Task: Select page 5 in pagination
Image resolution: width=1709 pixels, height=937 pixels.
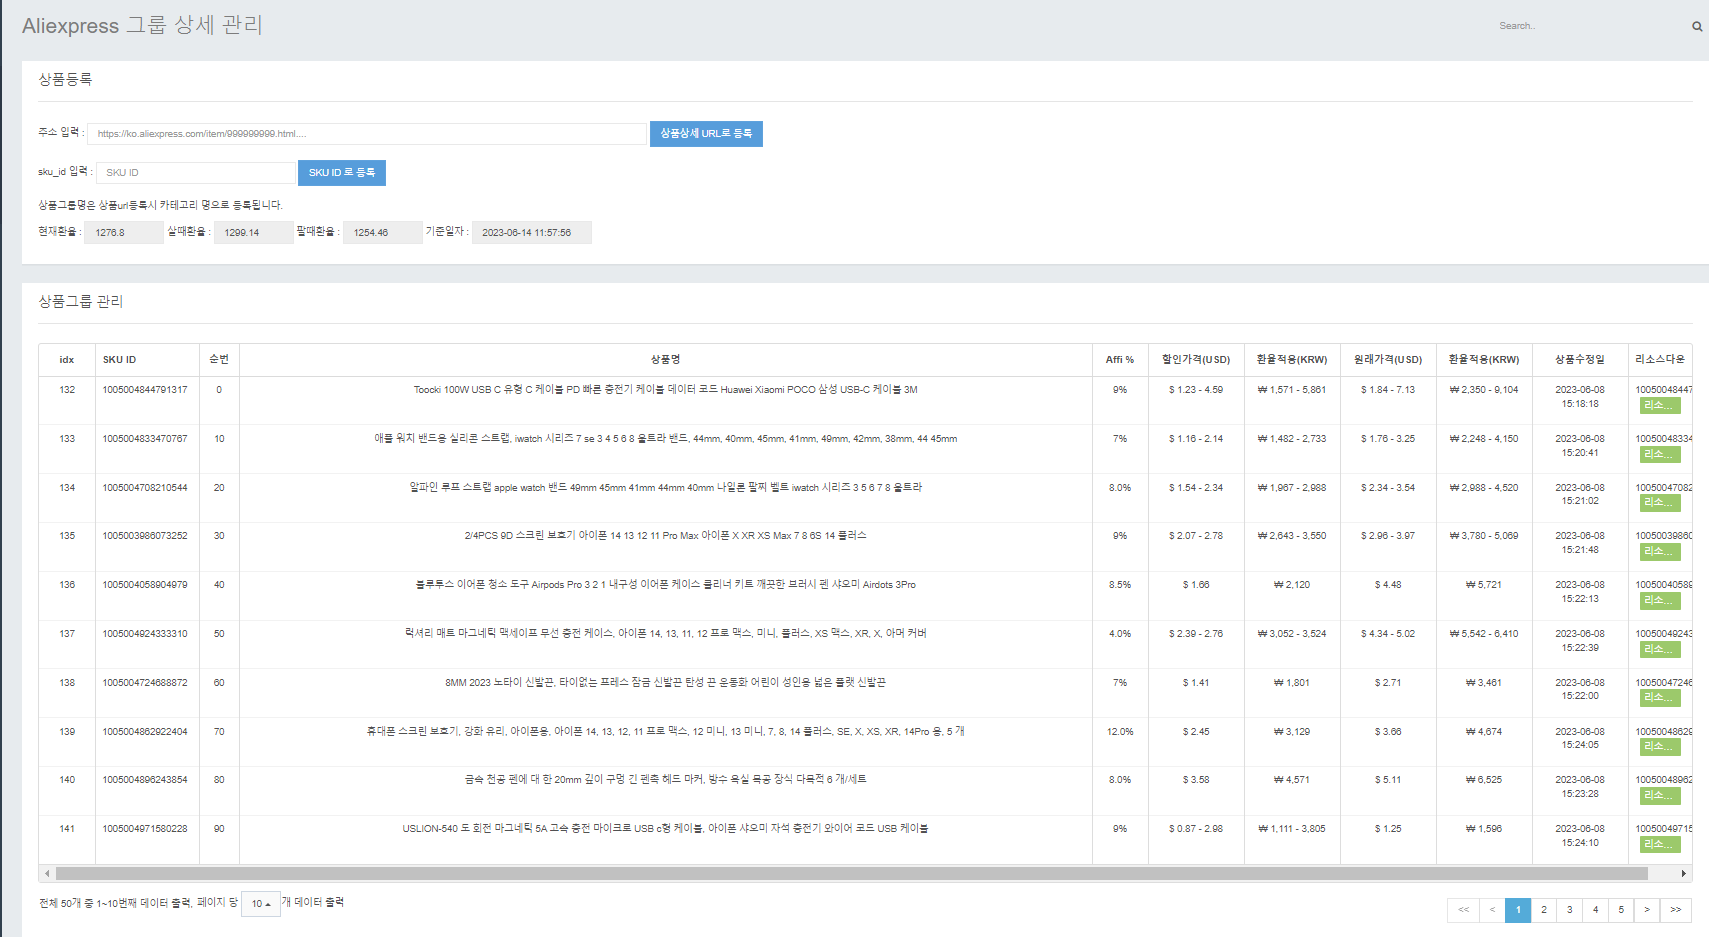Action: point(1621,910)
